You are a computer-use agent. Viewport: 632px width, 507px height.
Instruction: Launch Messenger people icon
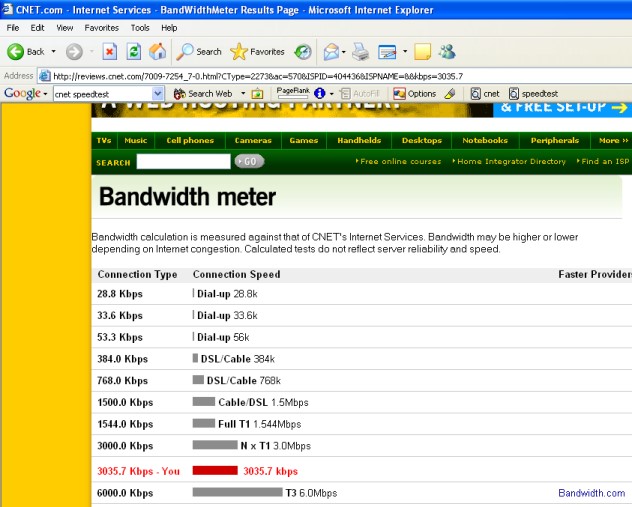pos(447,52)
